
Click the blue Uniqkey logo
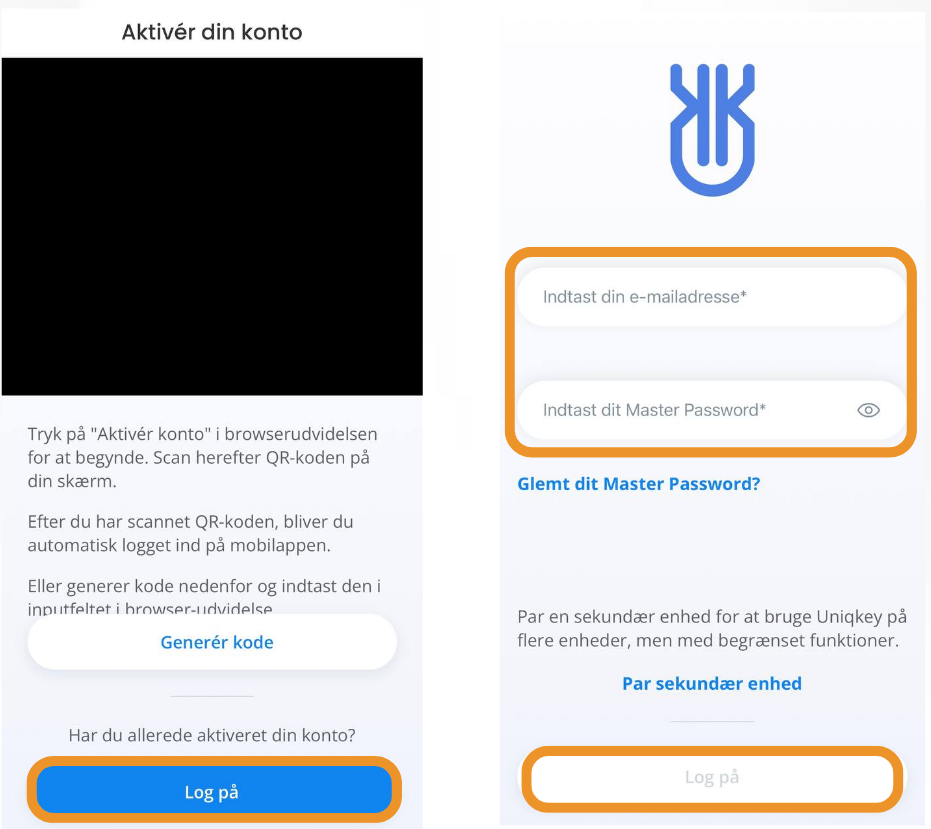[x=712, y=130]
